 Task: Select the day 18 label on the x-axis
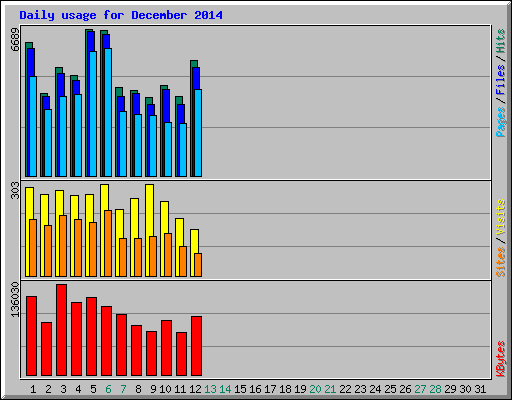pyautogui.click(x=285, y=389)
